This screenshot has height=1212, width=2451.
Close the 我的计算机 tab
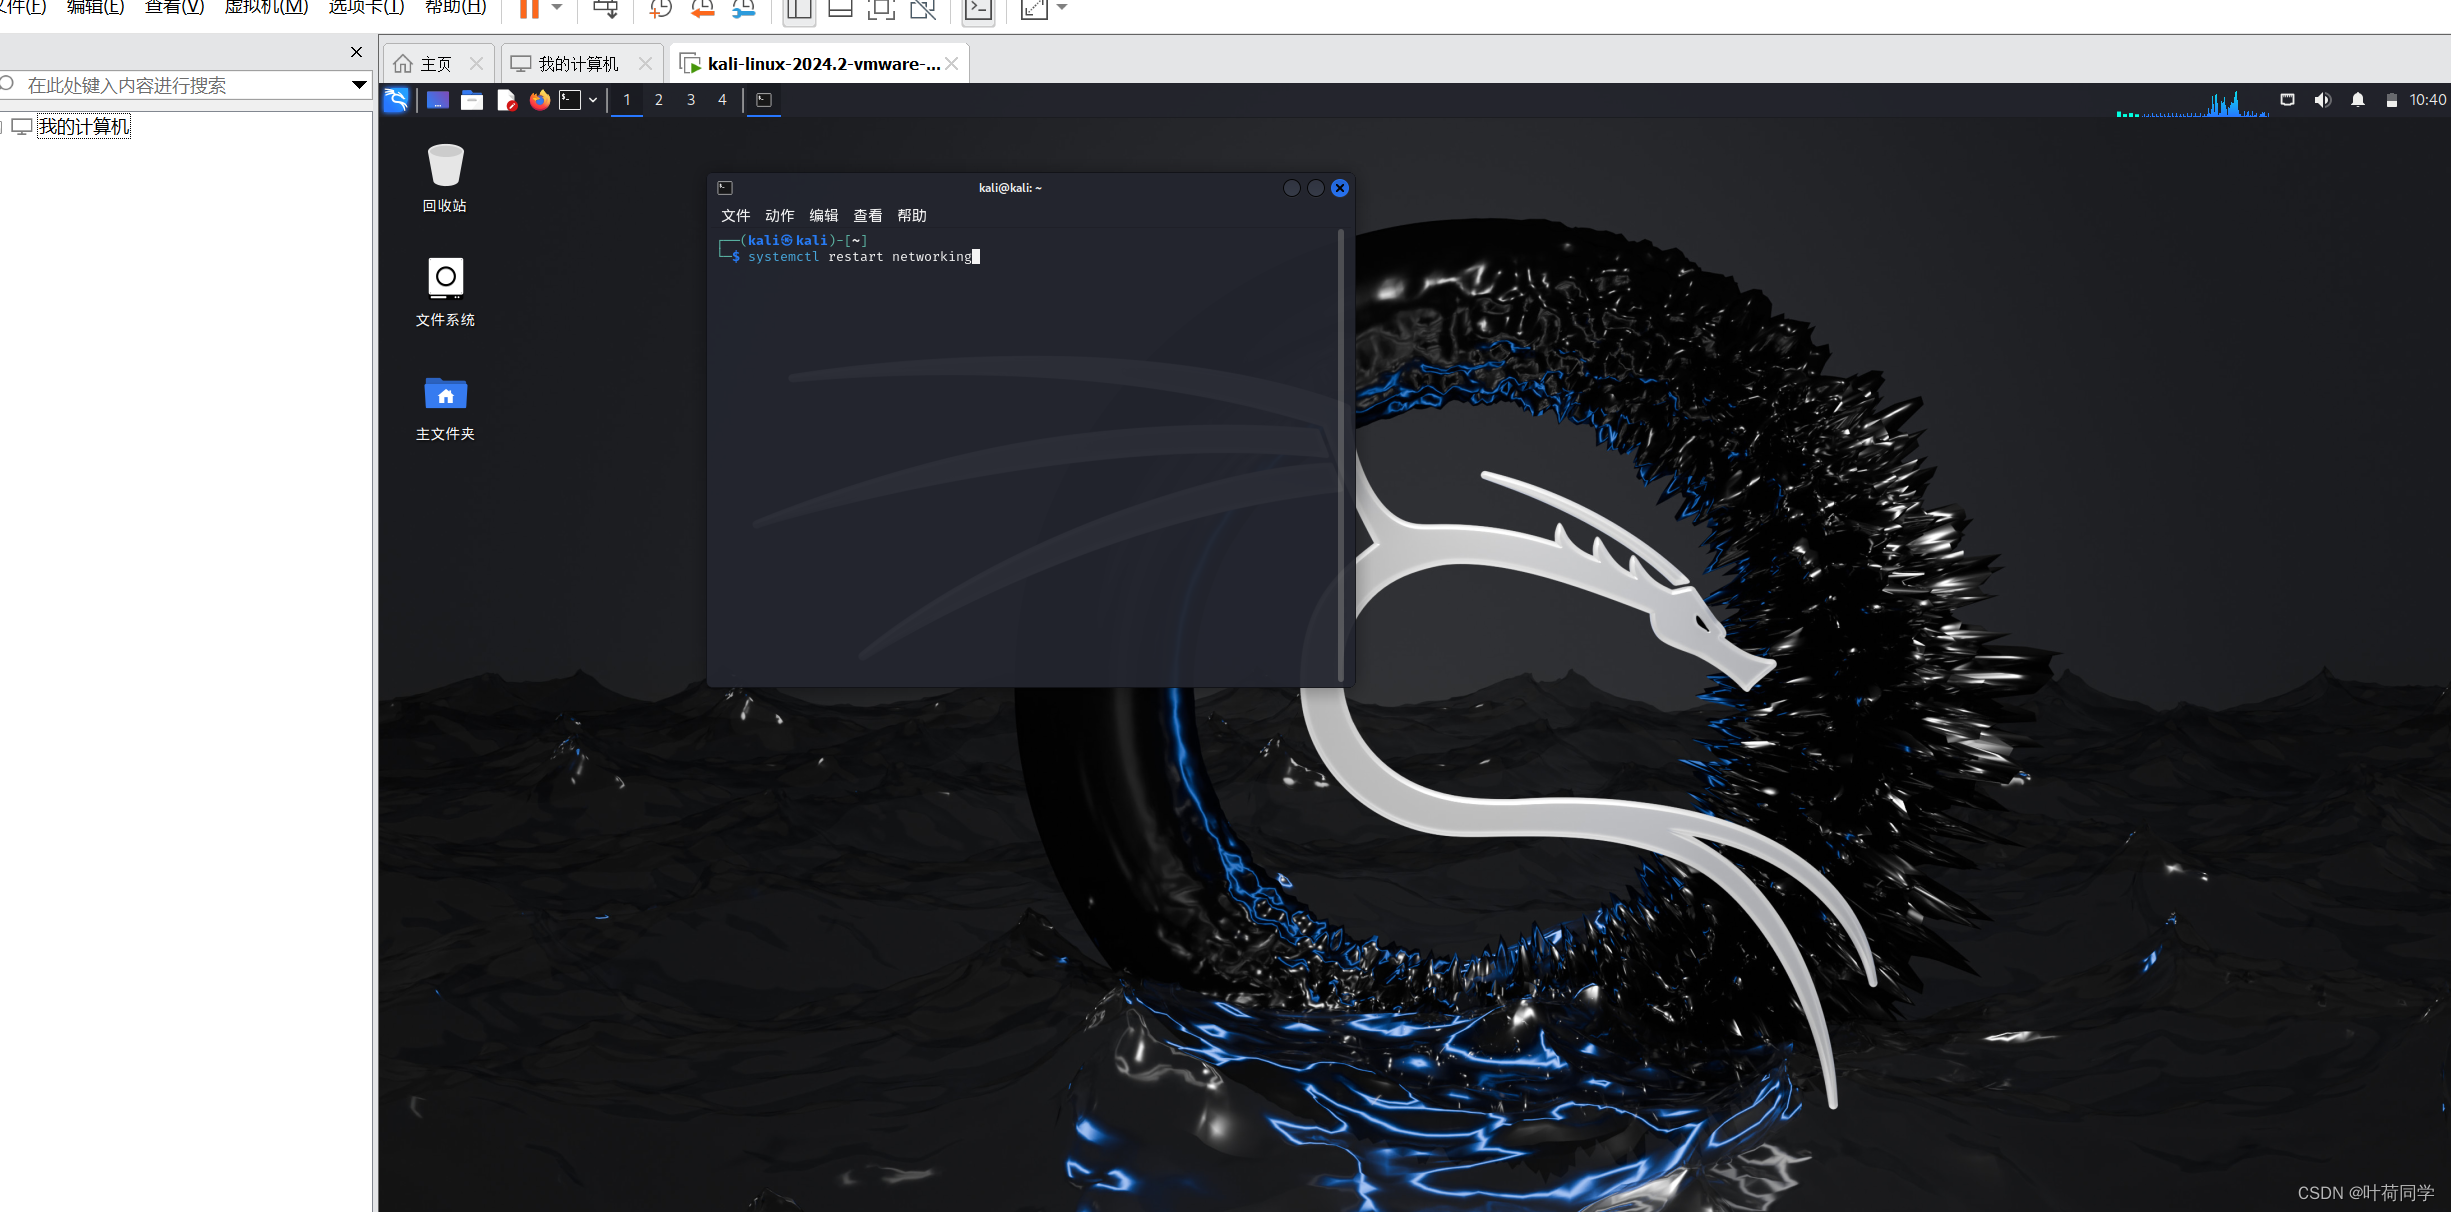[x=646, y=64]
